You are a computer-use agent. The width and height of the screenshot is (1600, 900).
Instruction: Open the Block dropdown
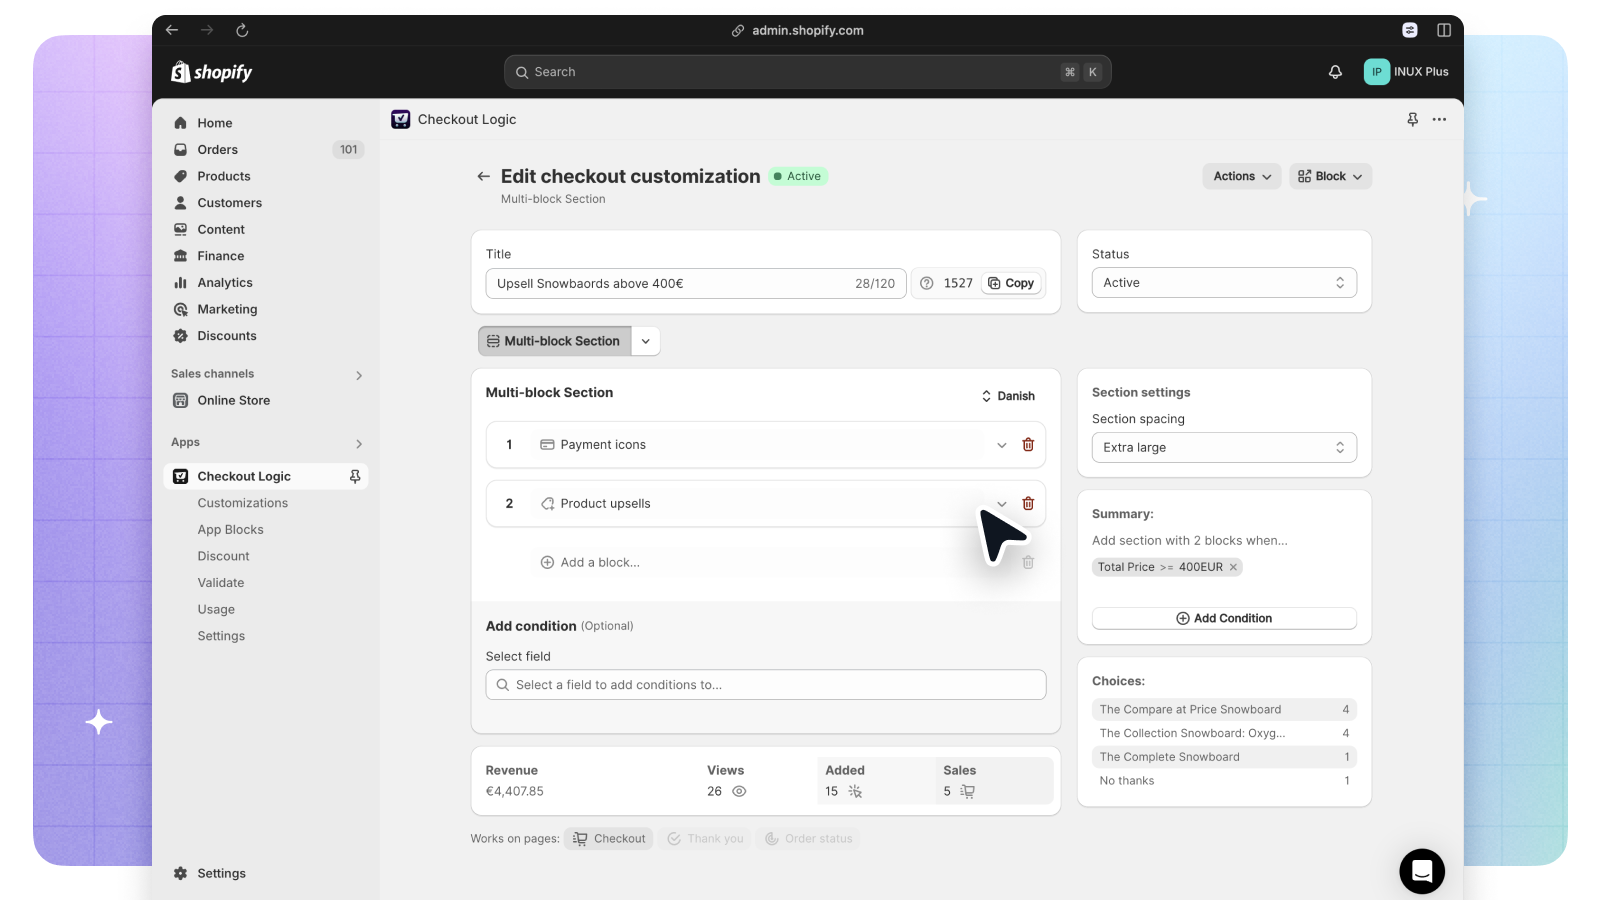pyautogui.click(x=1330, y=176)
